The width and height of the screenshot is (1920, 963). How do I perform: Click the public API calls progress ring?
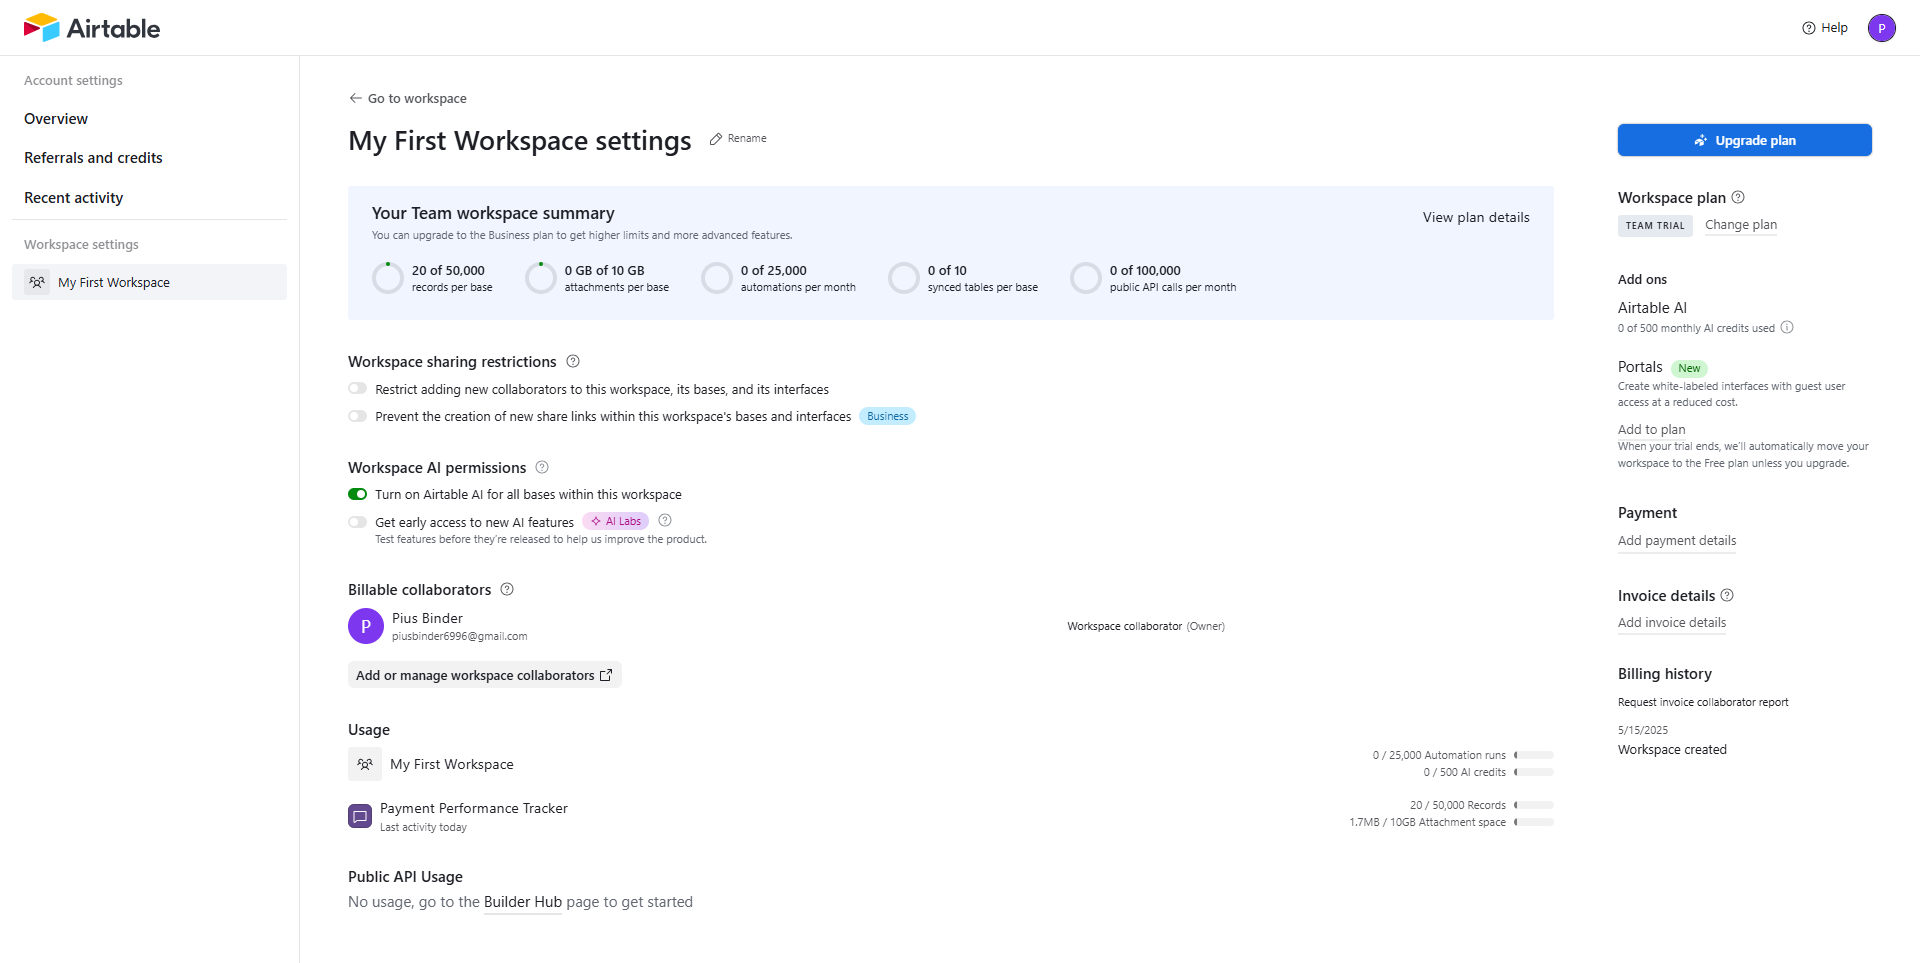[1086, 278]
